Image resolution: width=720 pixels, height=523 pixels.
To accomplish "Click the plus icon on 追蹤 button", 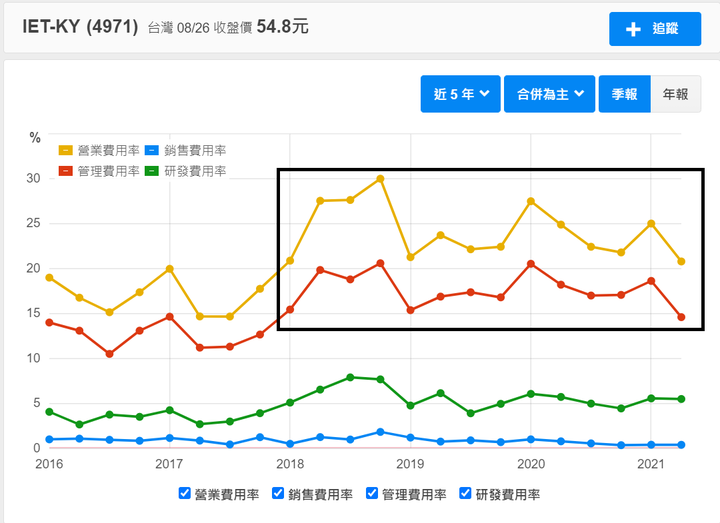I will pyautogui.click(x=633, y=29).
